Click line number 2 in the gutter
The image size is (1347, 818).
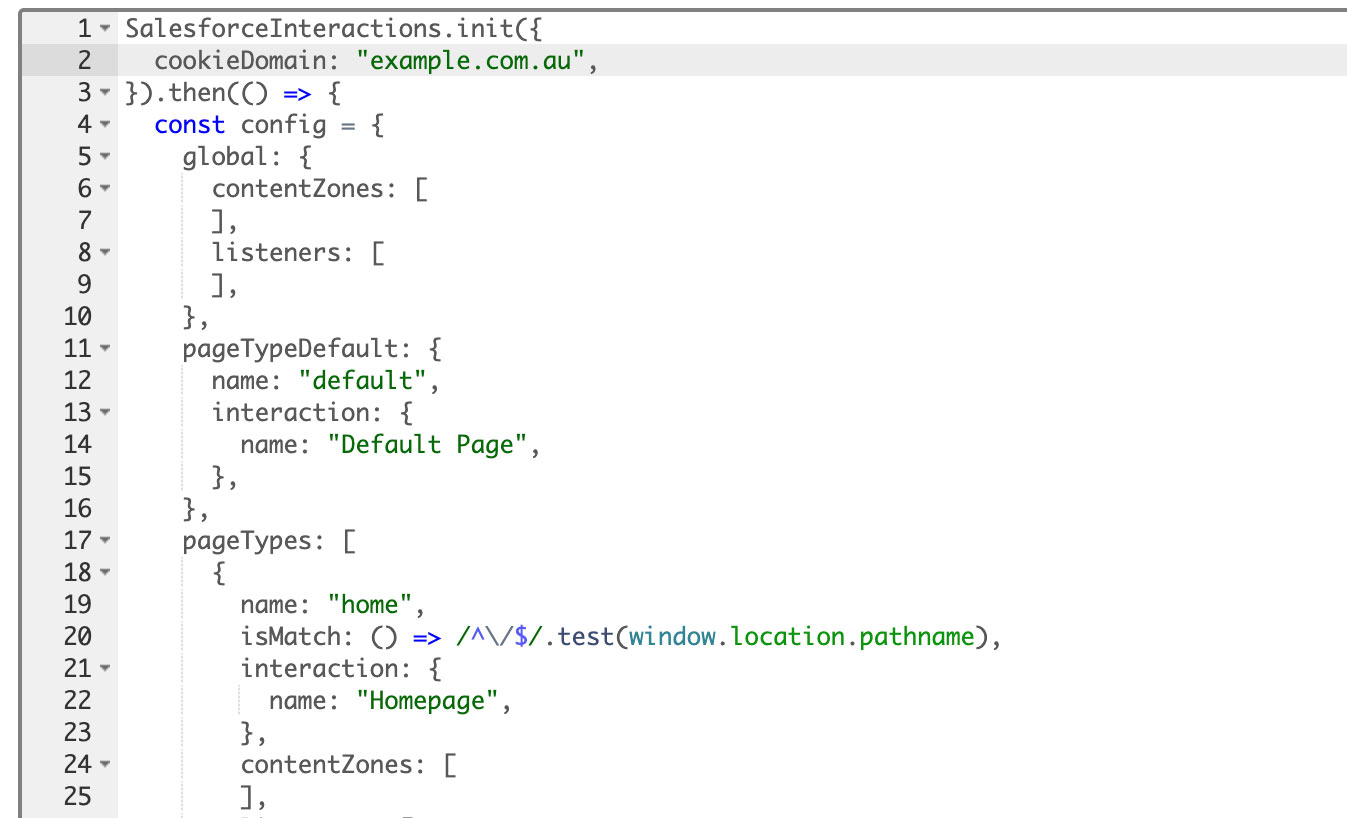(85, 61)
